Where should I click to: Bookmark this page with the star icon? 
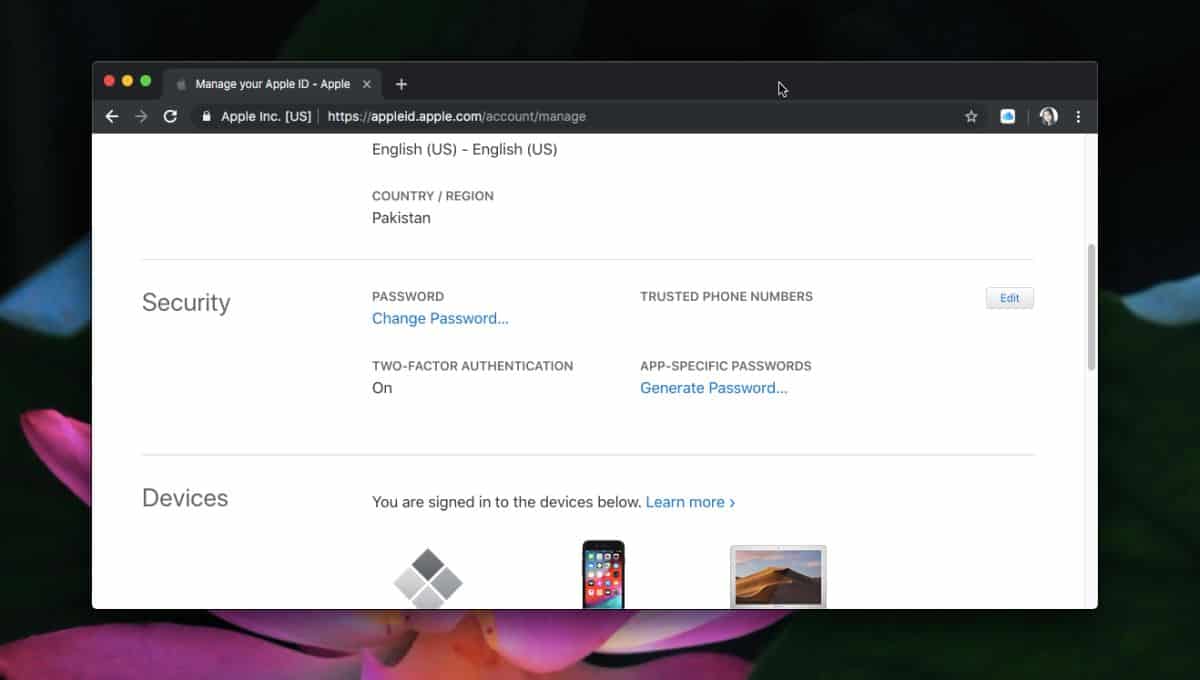971,116
